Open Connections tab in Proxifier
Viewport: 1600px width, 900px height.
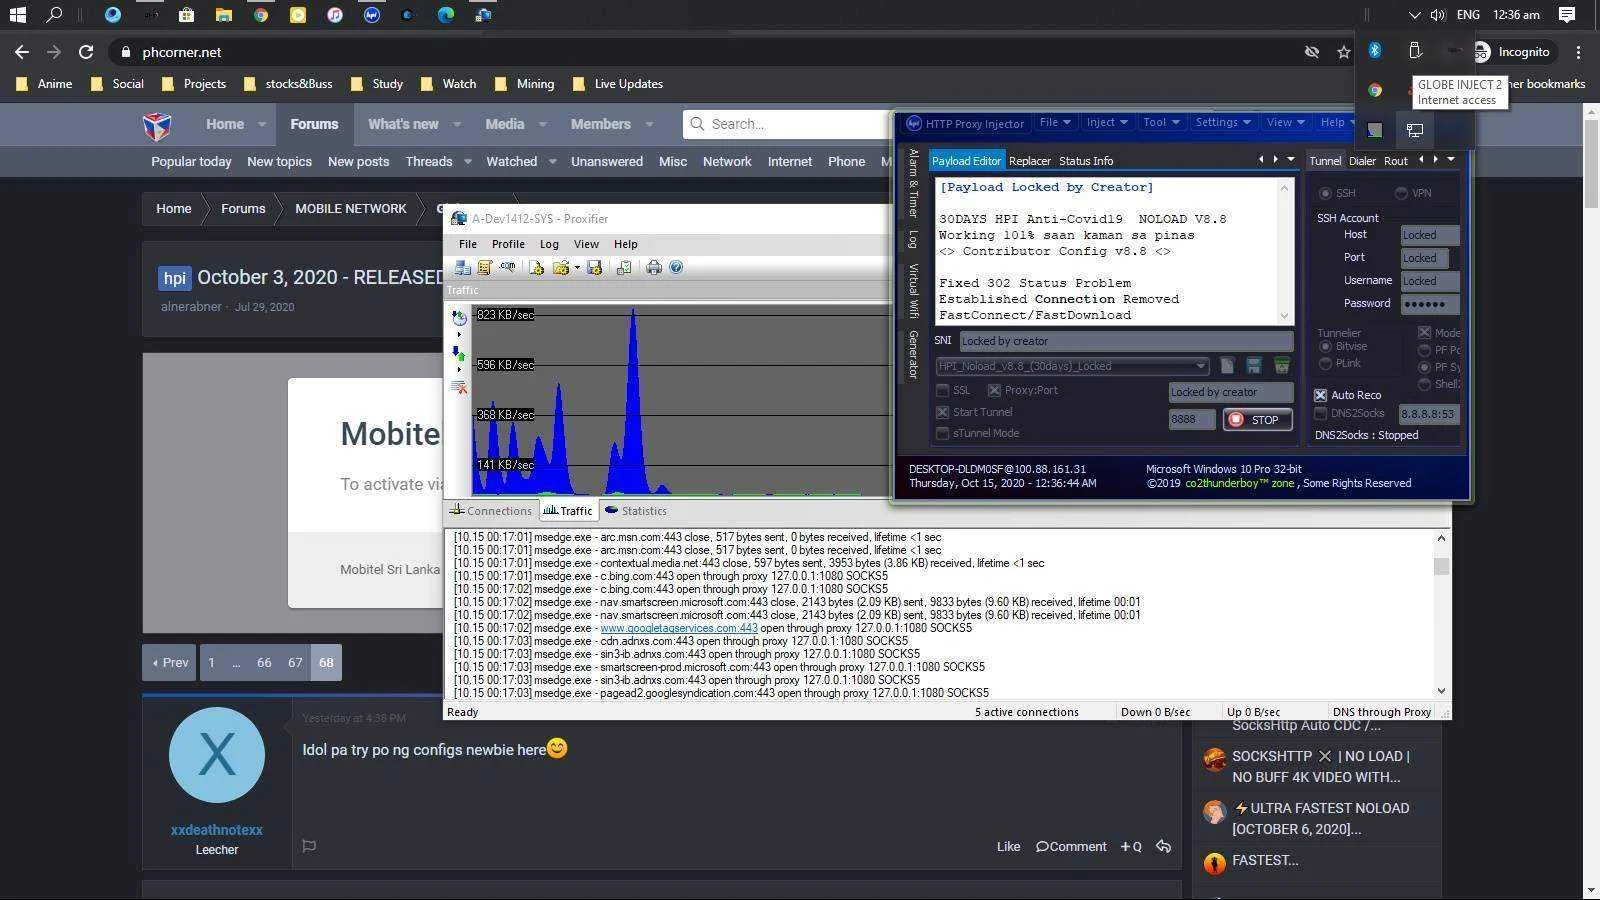(491, 511)
